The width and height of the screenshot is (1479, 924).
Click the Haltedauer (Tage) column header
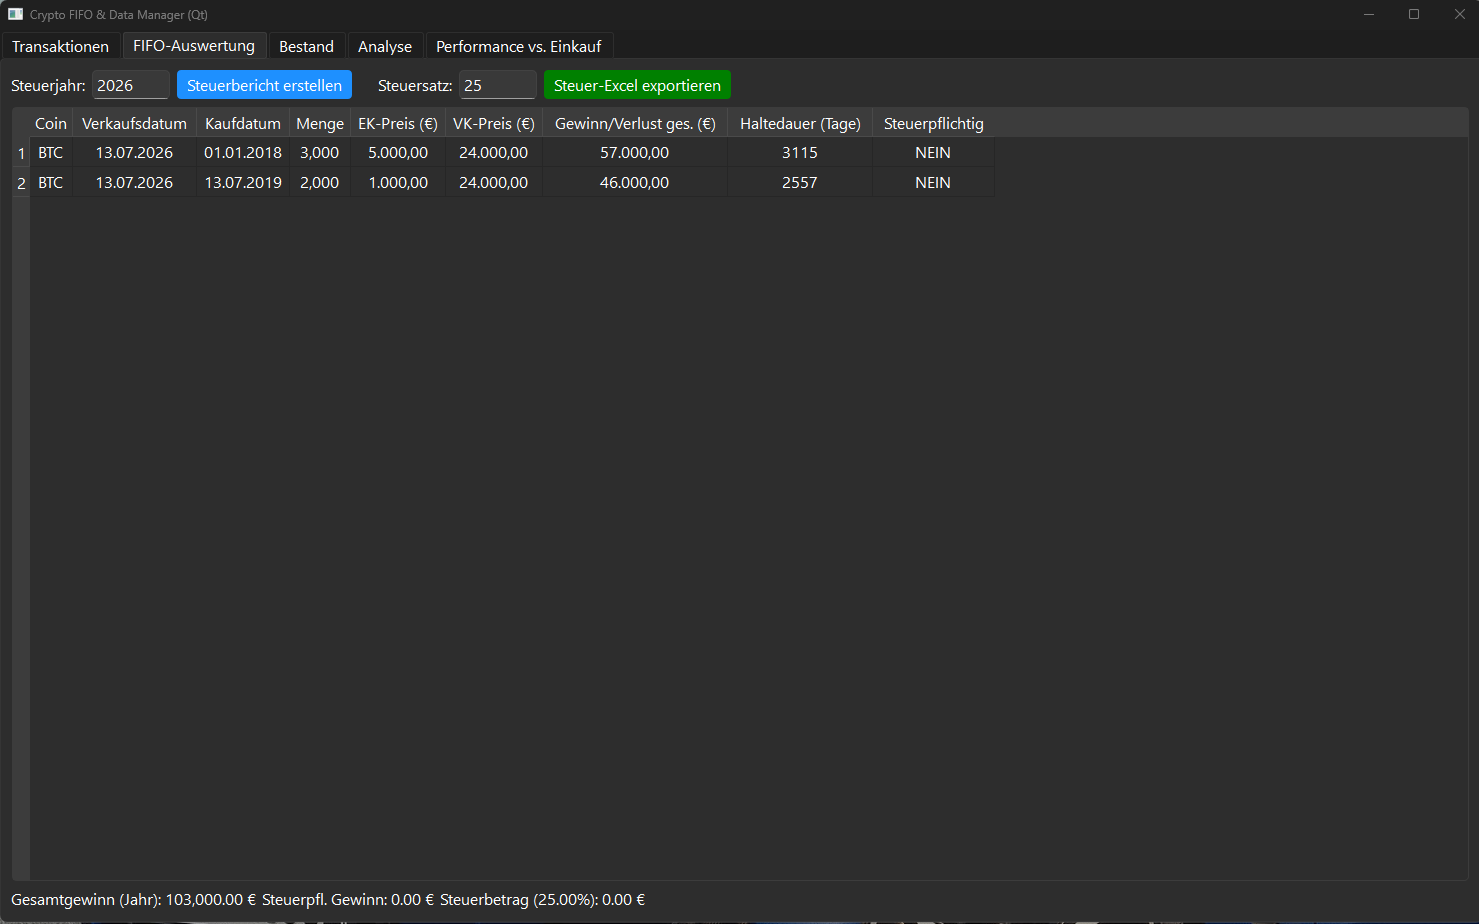800,124
